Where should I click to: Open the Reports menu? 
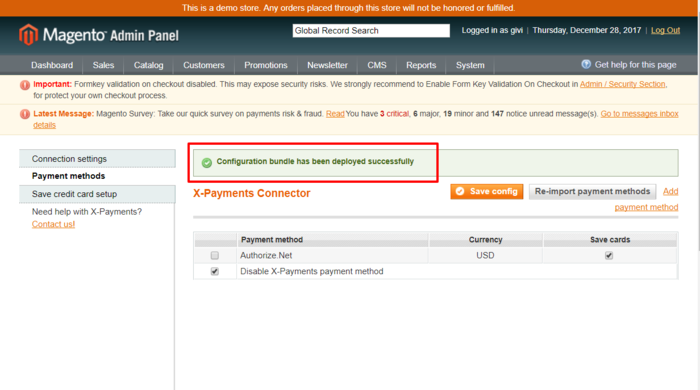421,65
